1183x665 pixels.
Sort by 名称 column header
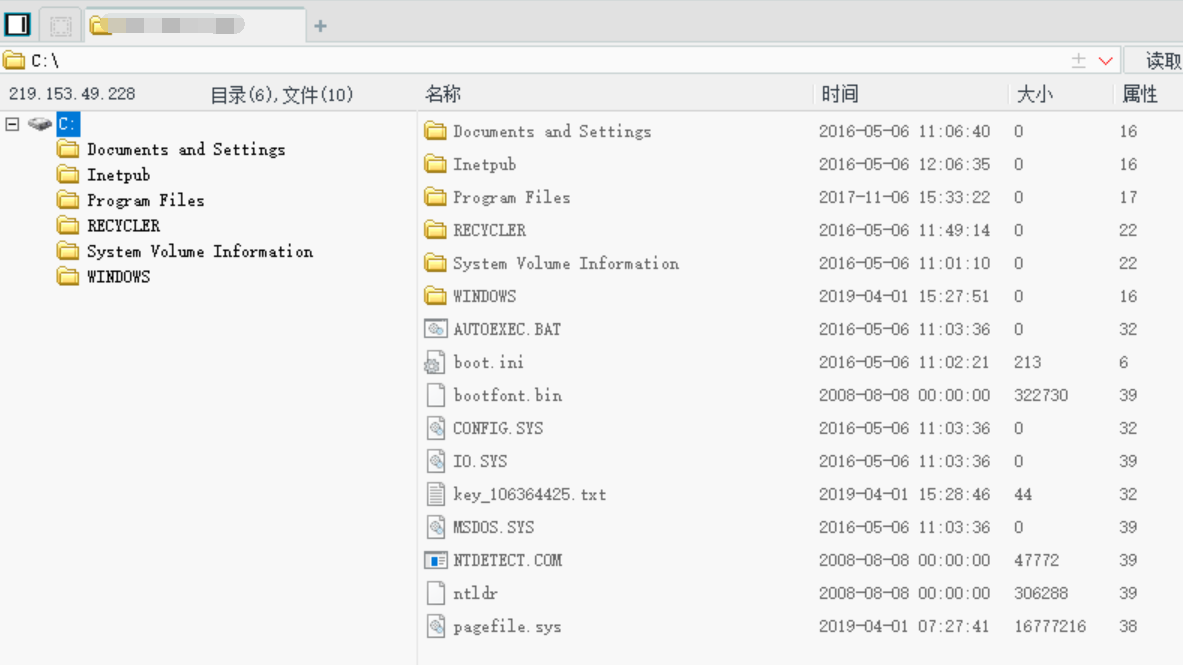tap(443, 94)
